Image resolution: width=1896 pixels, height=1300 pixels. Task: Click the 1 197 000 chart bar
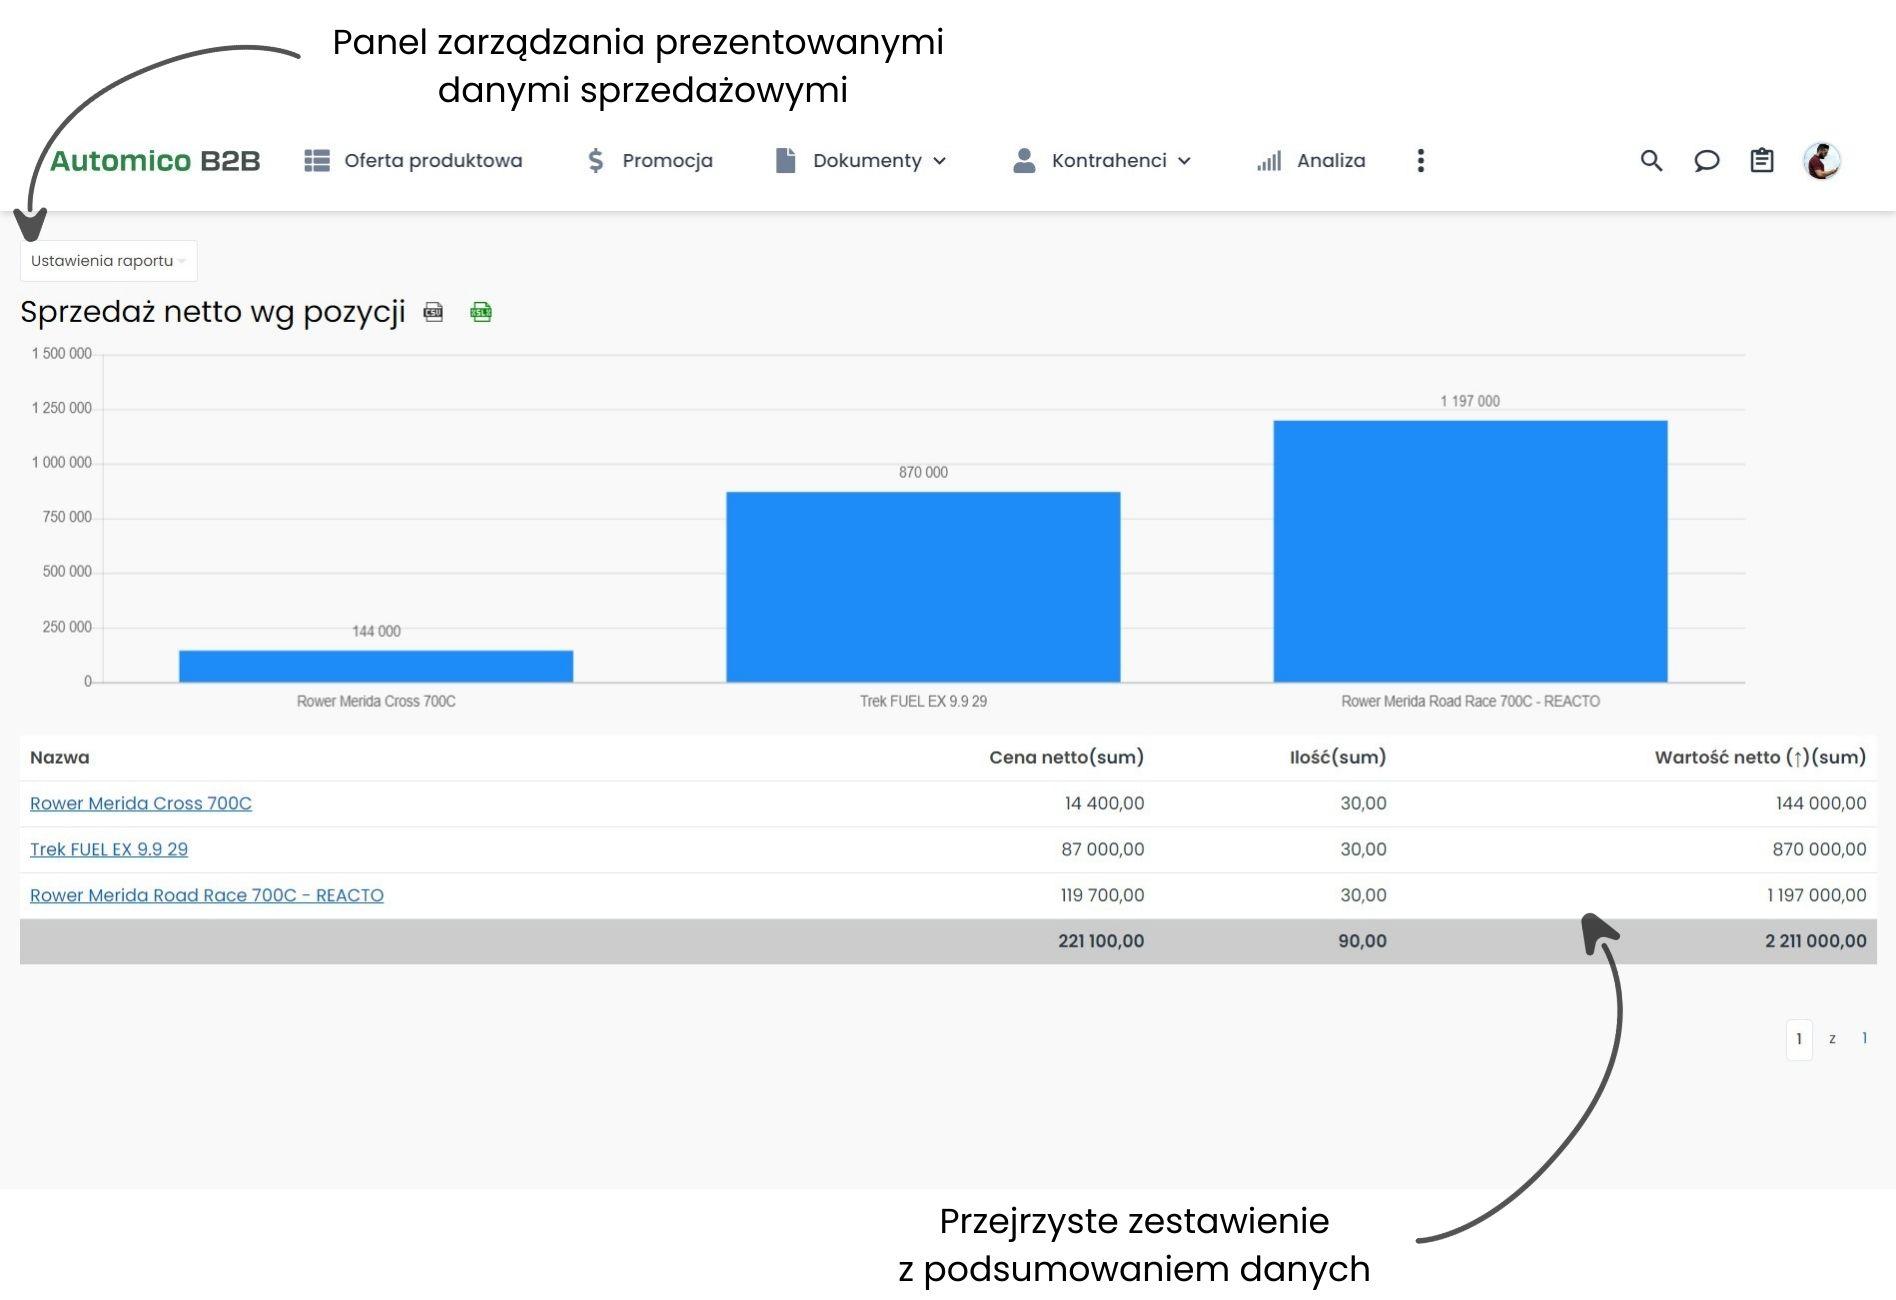pos(1470,551)
